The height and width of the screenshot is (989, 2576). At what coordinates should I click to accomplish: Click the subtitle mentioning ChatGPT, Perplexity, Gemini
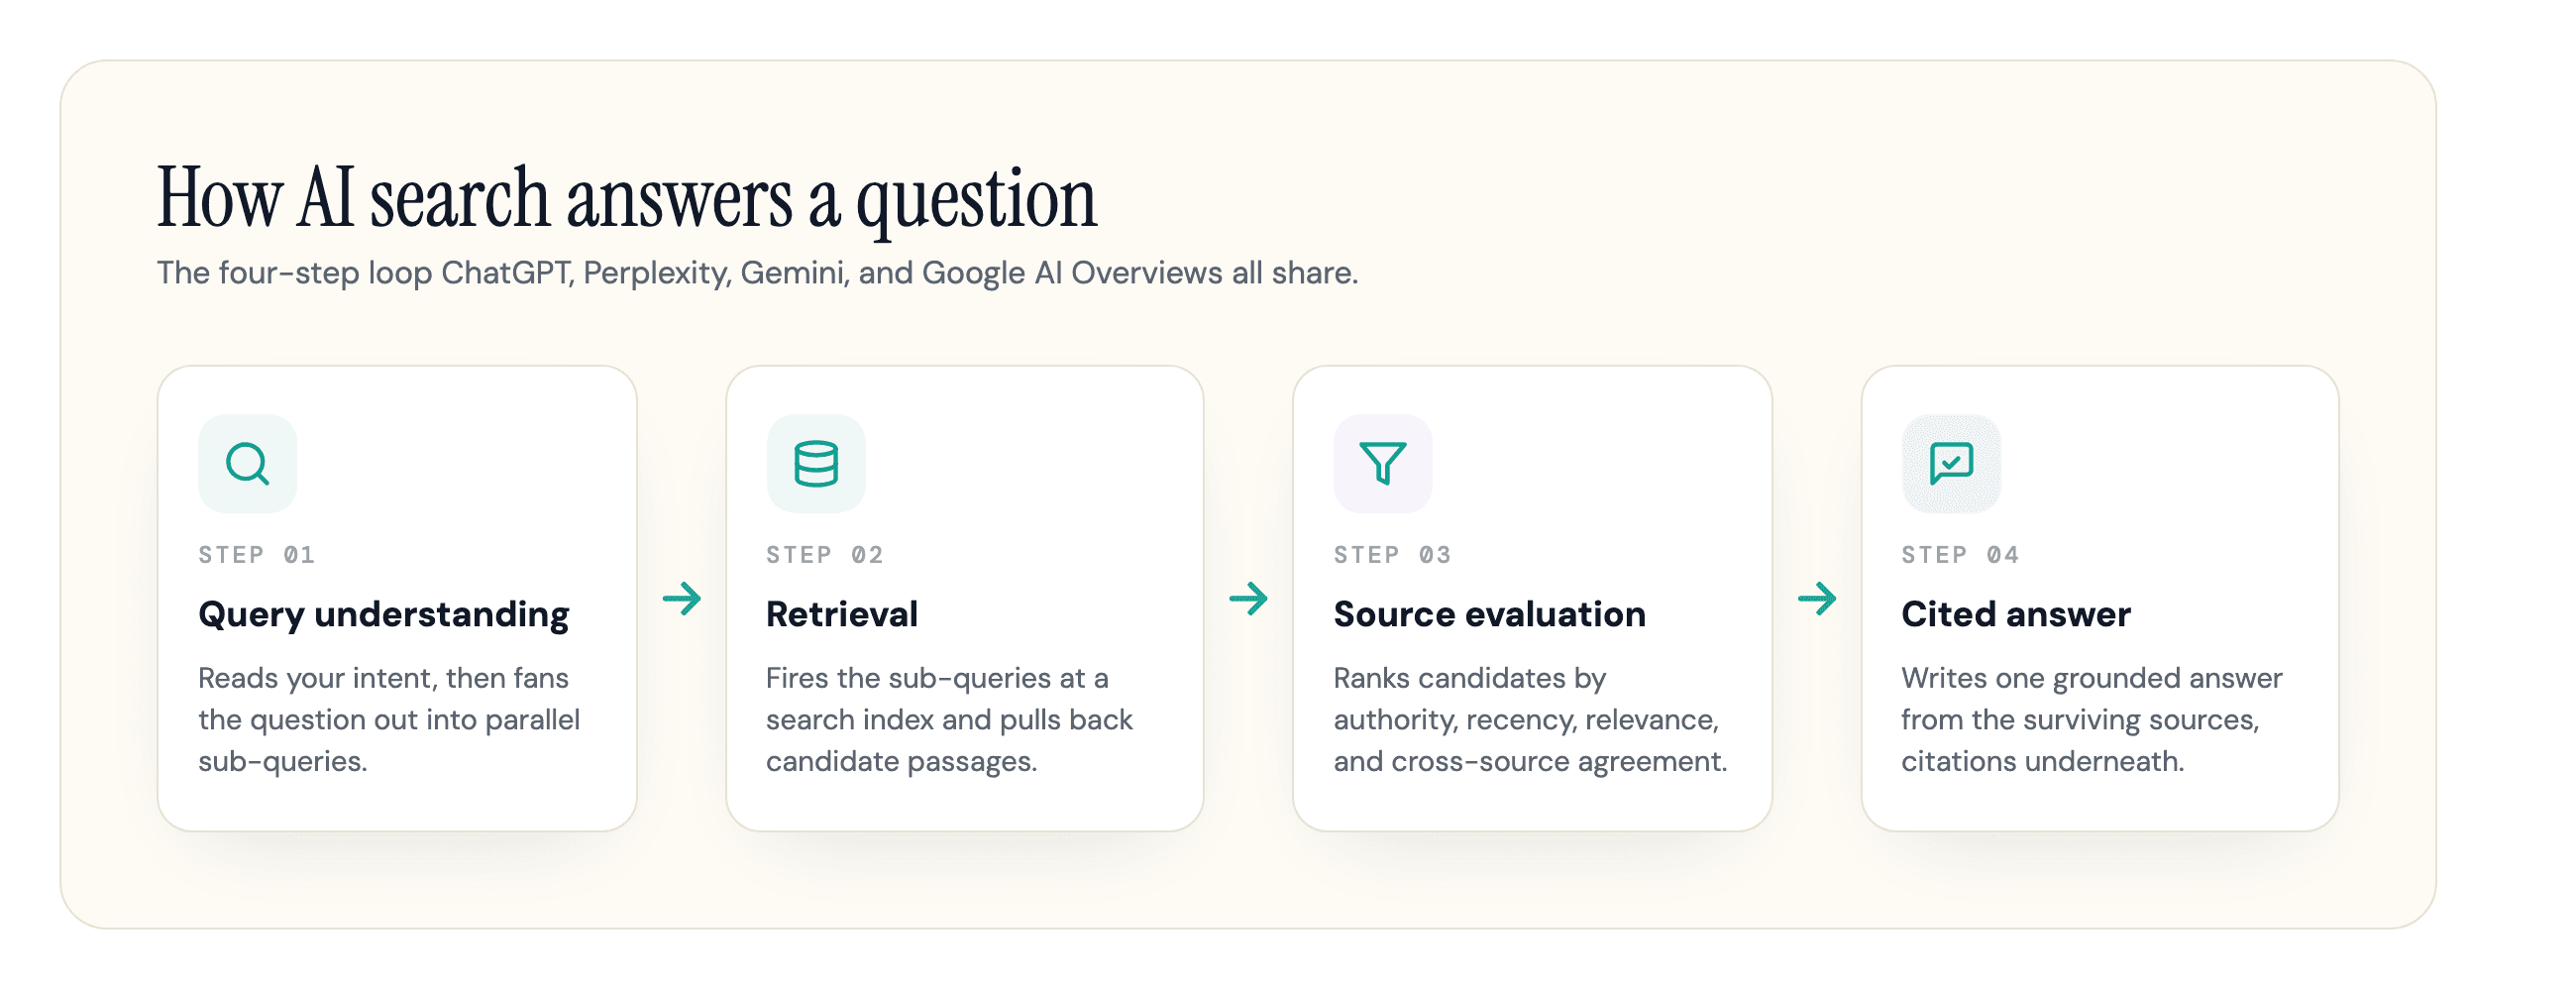[758, 273]
